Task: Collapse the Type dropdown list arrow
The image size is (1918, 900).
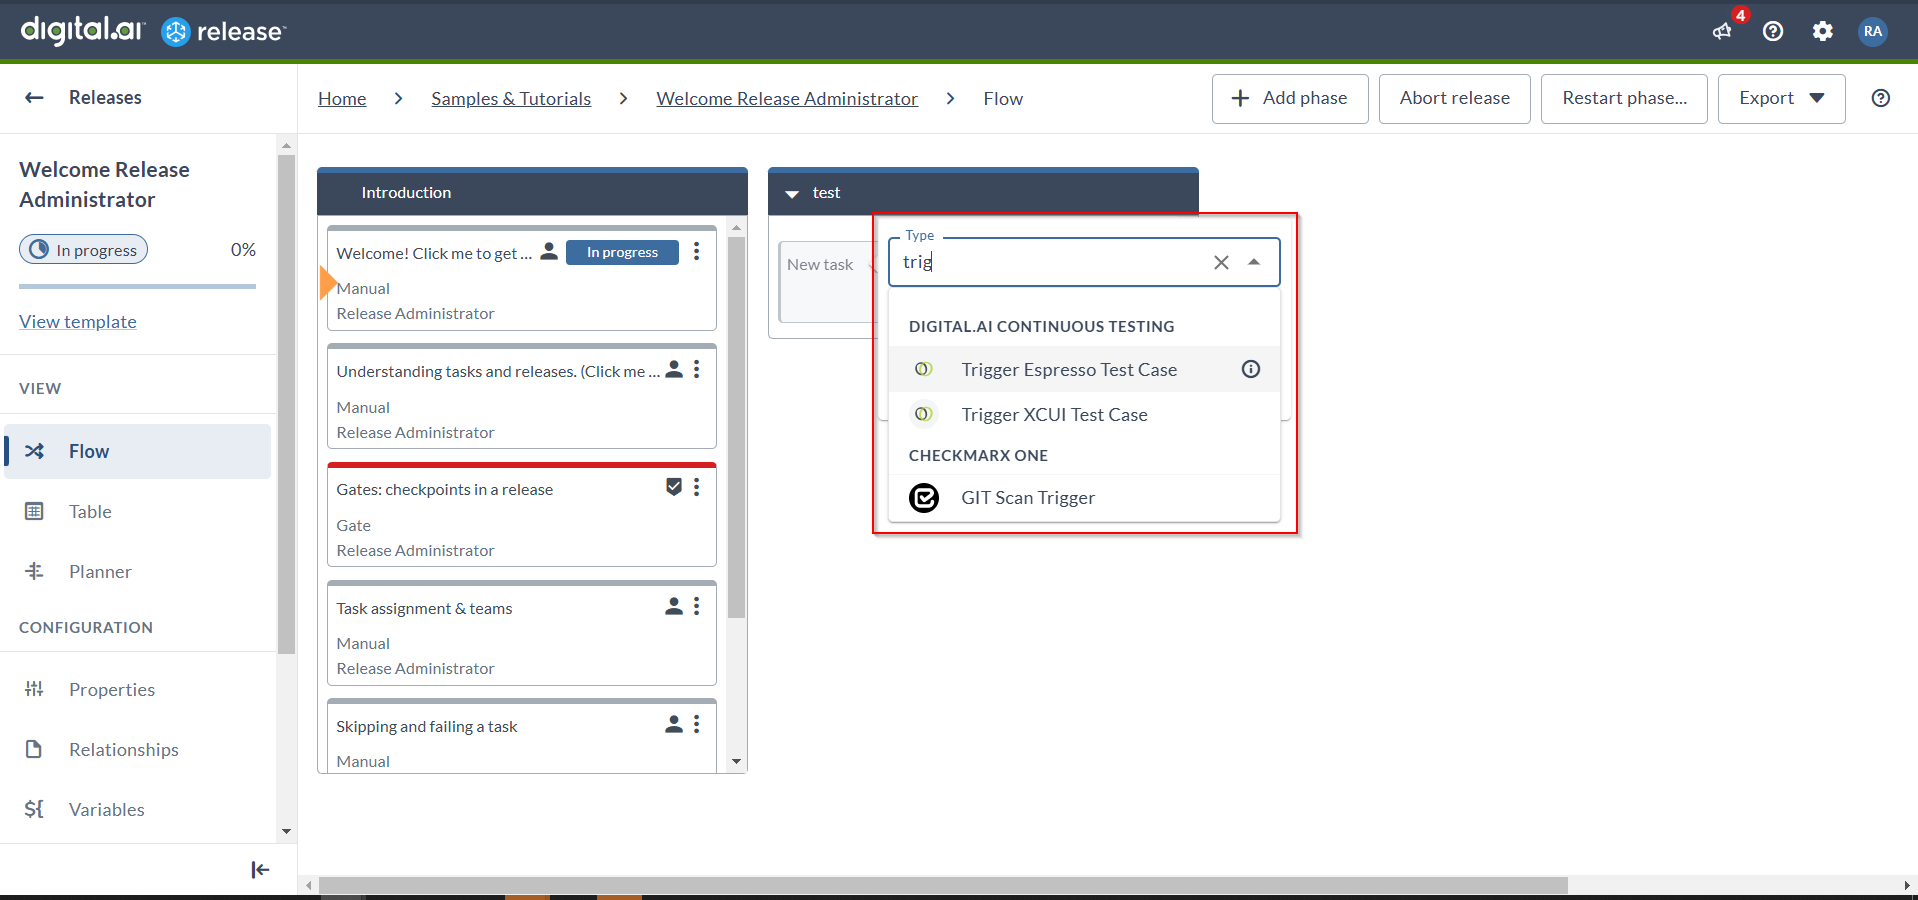Action: pos(1254,262)
